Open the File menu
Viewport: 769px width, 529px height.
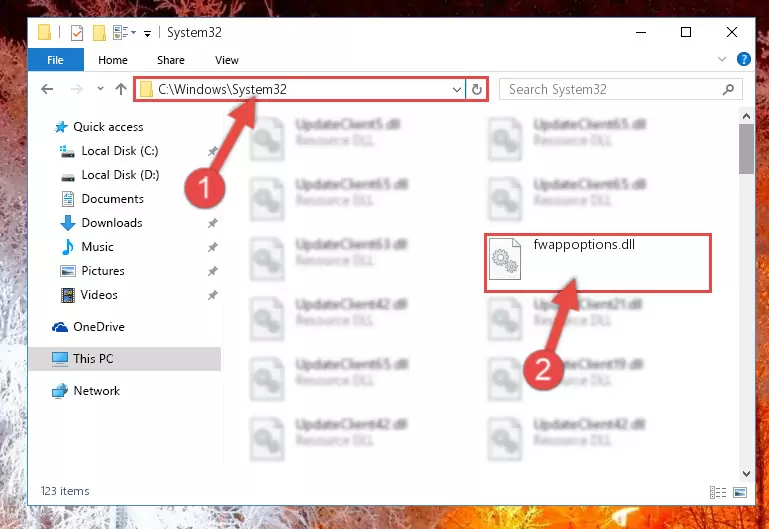55,60
